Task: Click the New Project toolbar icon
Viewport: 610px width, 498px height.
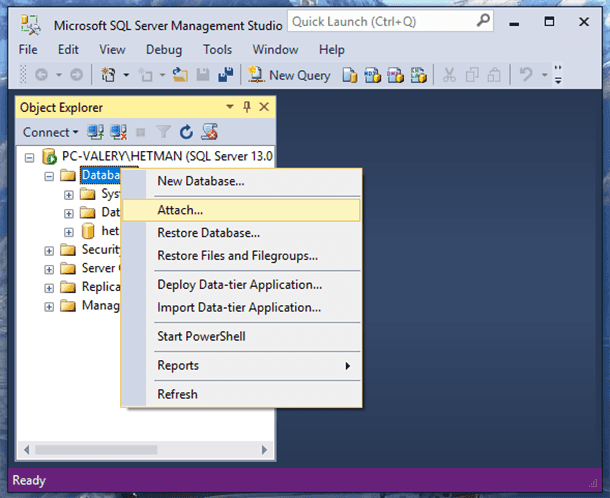Action: click(109, 75)
